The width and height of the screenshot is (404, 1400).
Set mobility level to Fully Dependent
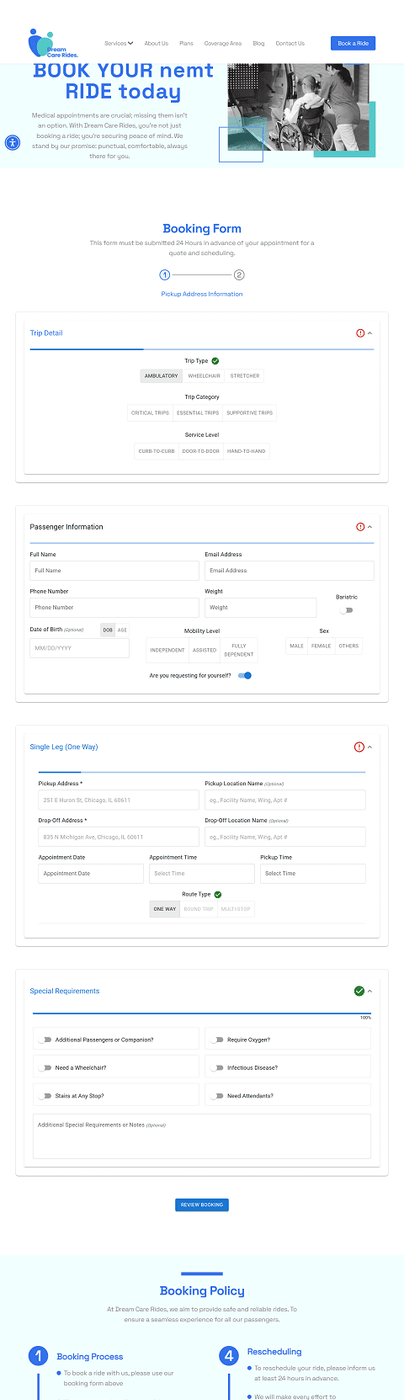pos(240,650)
